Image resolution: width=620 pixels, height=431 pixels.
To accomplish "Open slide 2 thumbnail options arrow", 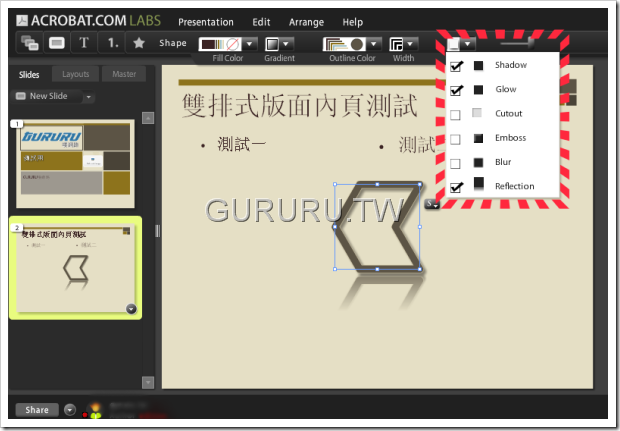I will coord(131,309).
